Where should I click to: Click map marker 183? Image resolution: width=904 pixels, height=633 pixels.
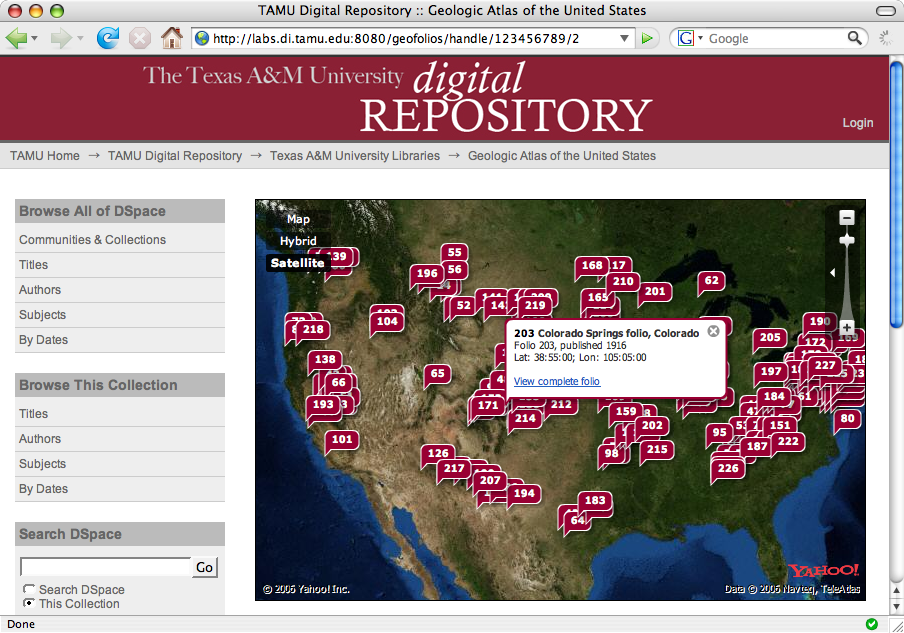(594, 500)
